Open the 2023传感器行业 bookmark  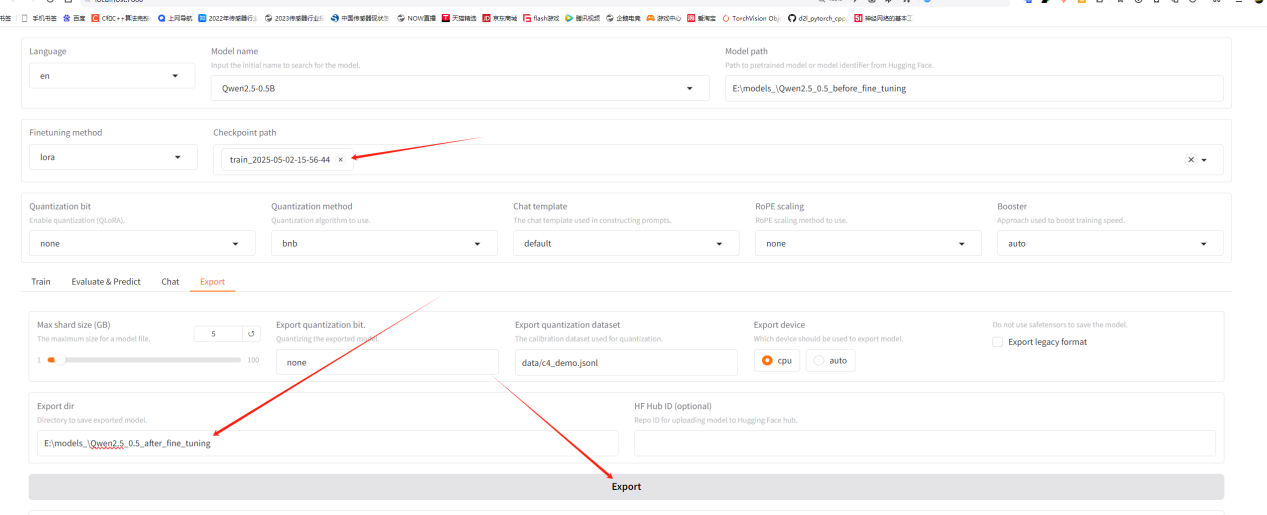293,18
